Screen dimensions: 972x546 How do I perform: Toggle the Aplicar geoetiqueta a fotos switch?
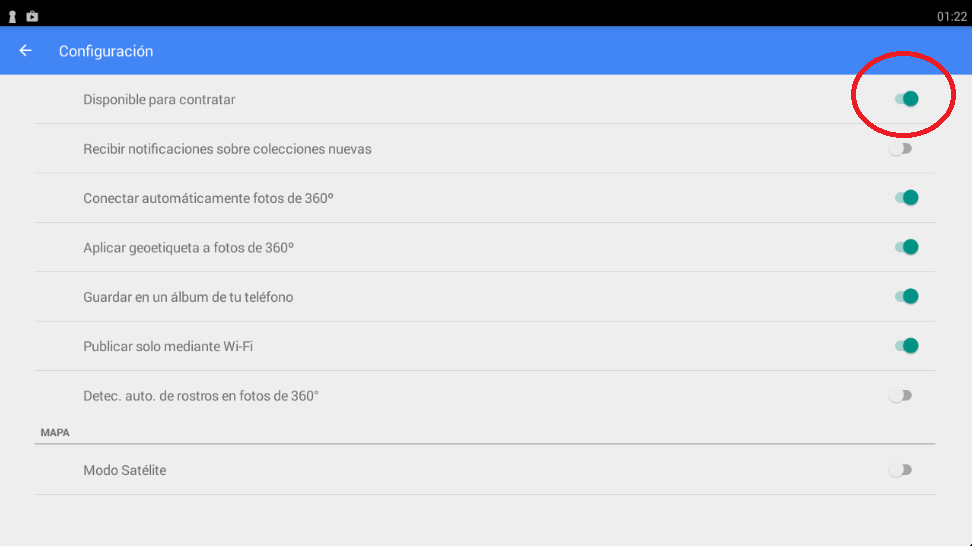(906, 247)
